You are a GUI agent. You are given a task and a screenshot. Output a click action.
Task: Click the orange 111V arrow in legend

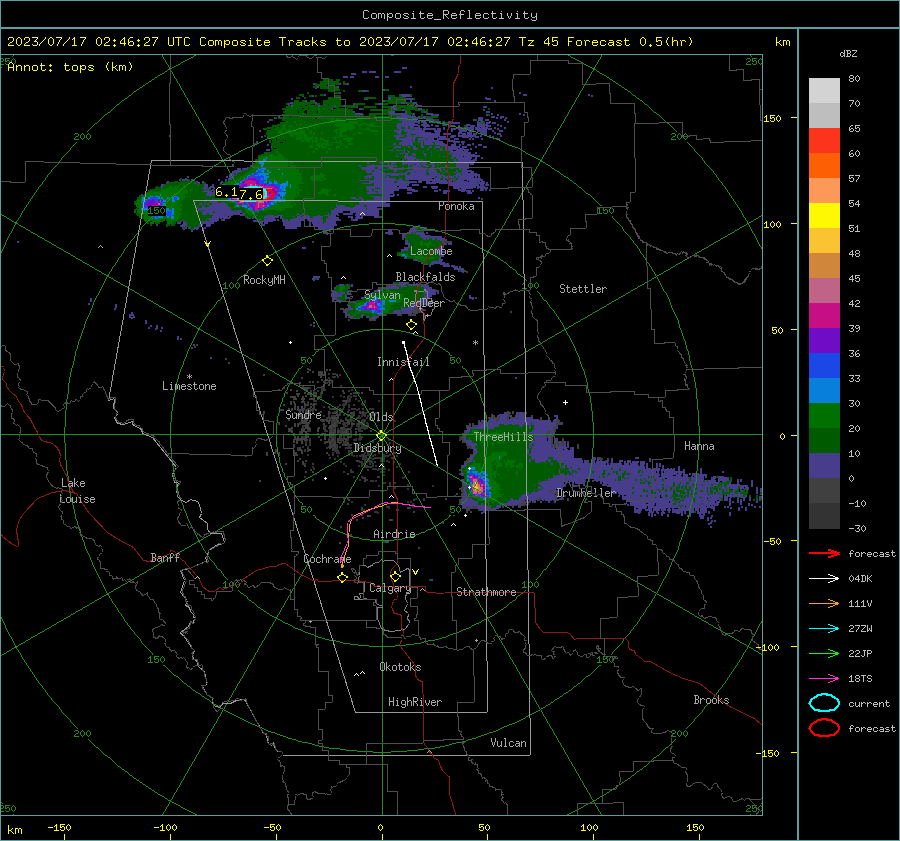824,603
